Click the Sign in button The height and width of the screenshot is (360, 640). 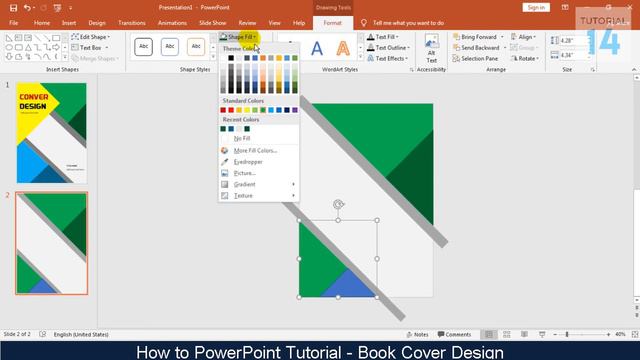[x=536, y=7]
